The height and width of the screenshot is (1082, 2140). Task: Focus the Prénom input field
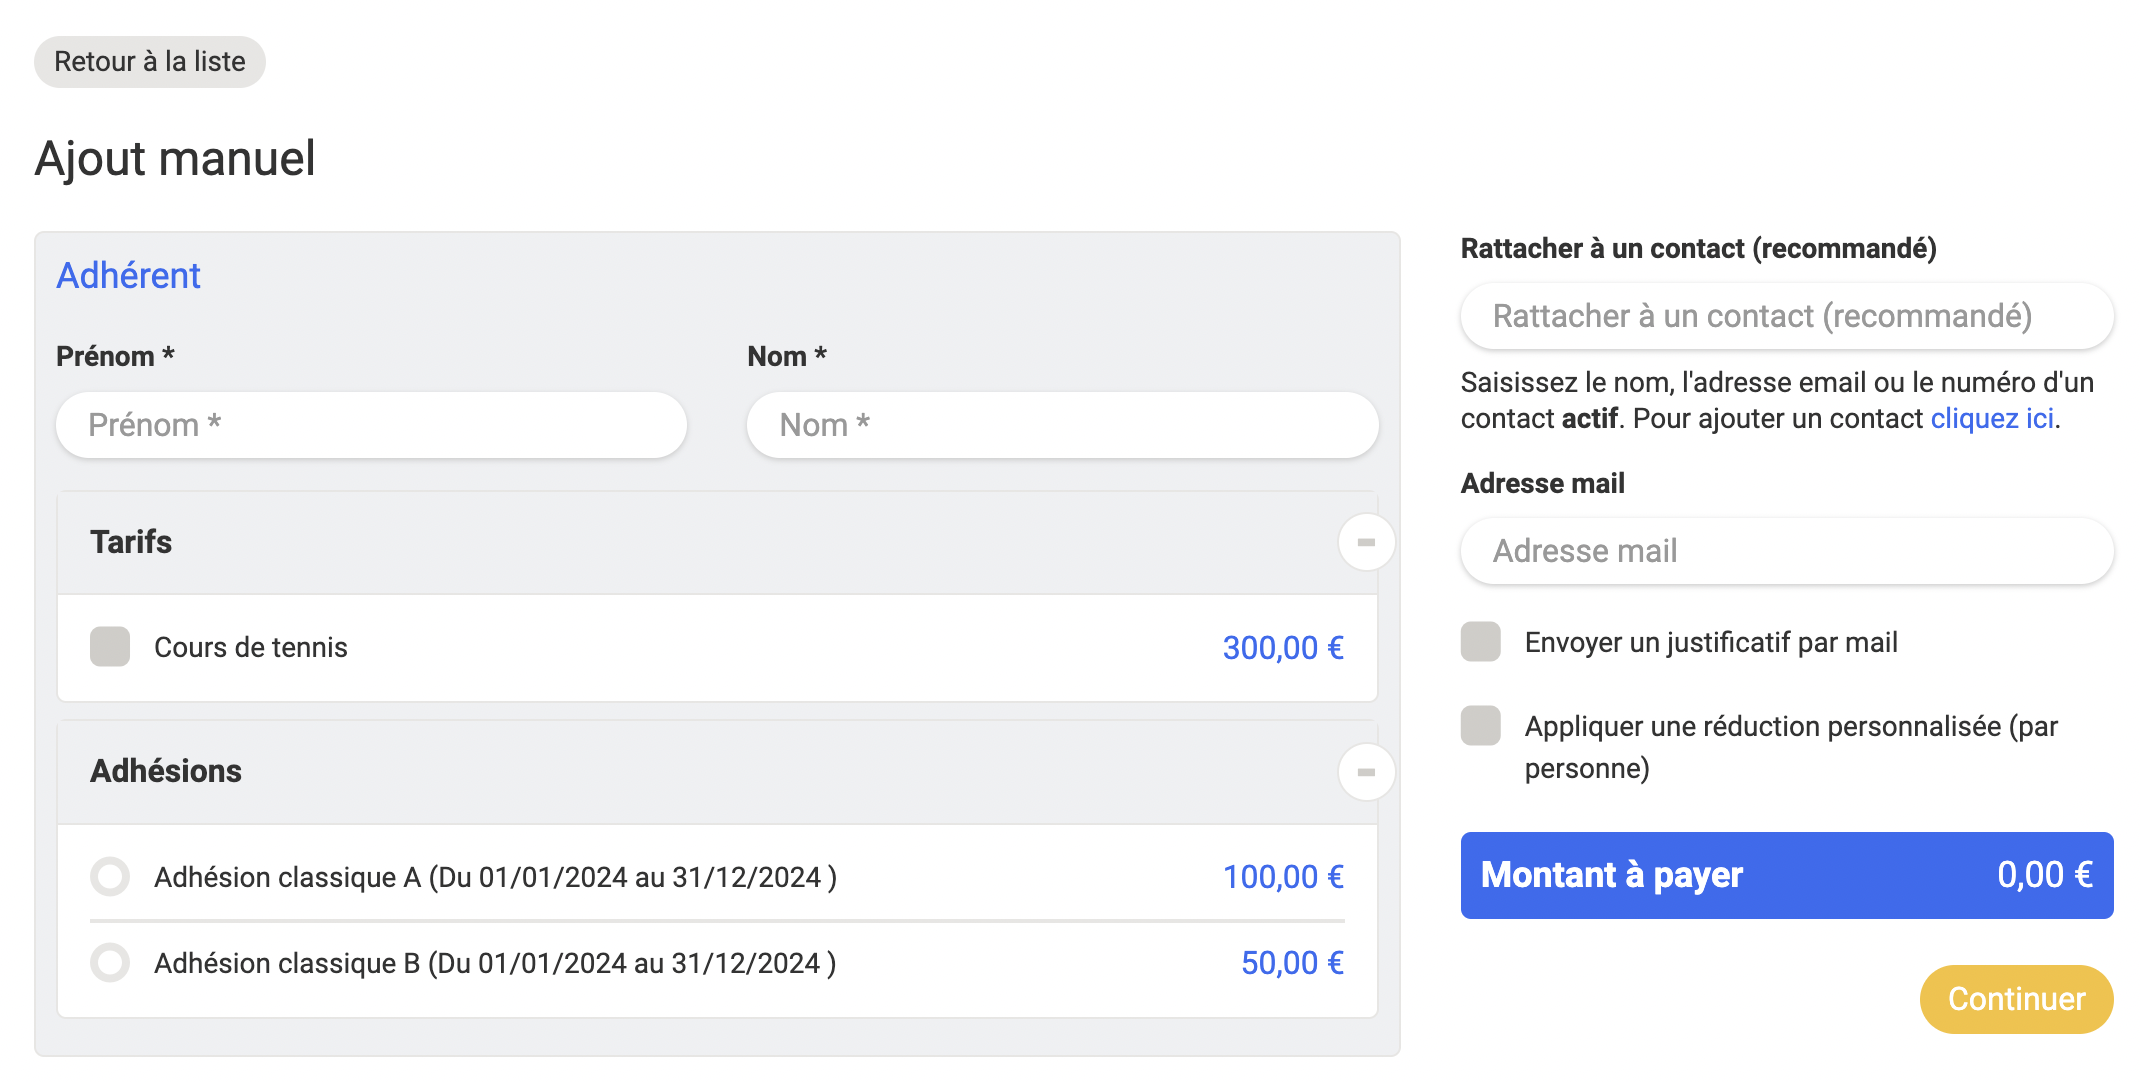(x=371, y=425)
